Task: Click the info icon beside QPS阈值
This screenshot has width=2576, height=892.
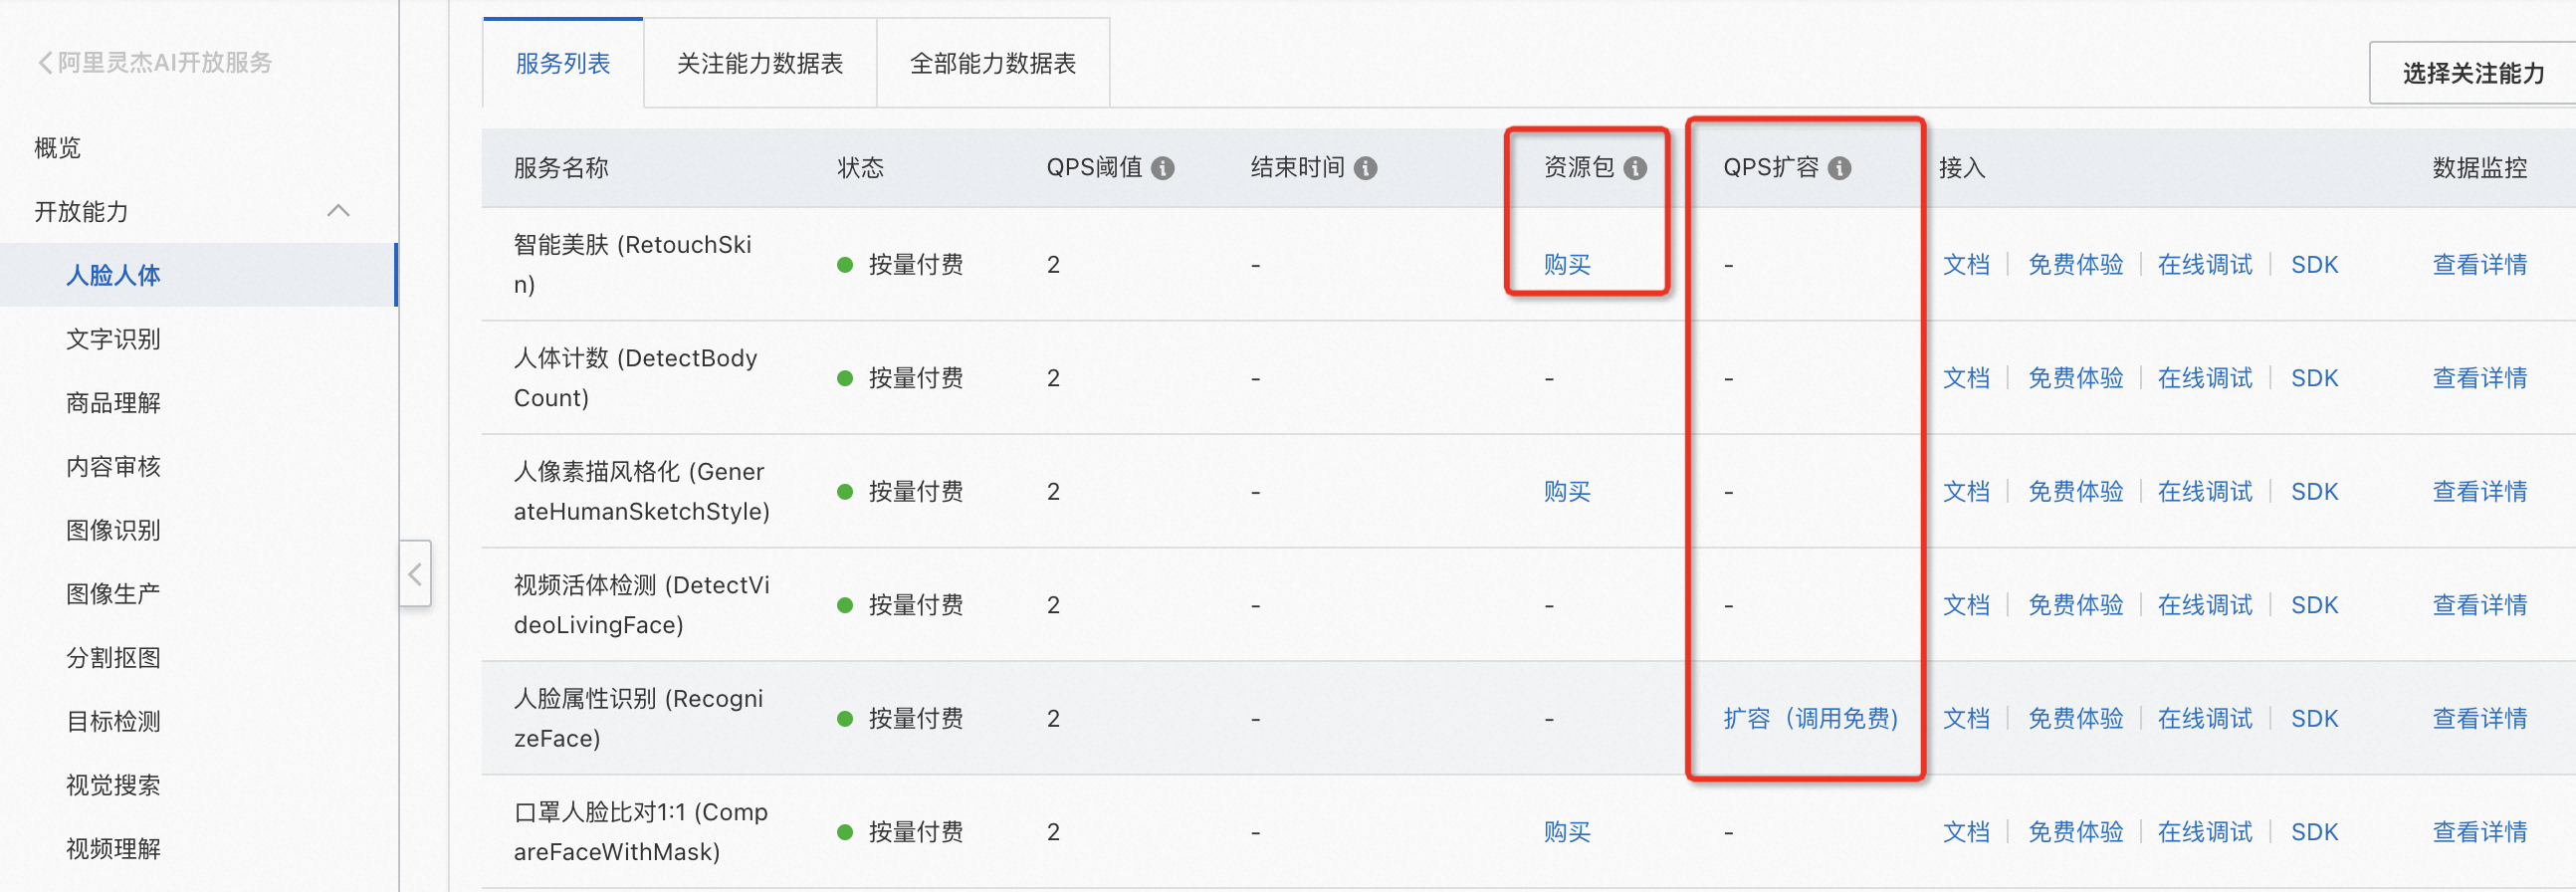Action: [1162, 168]
